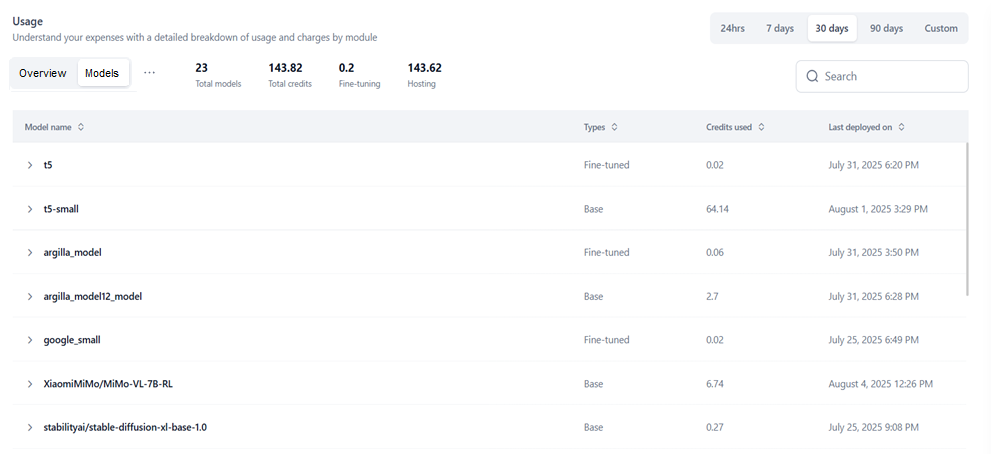The image size is (991, 454).
Task: Expand the argilla_model row
Action: tap(30, 253)
